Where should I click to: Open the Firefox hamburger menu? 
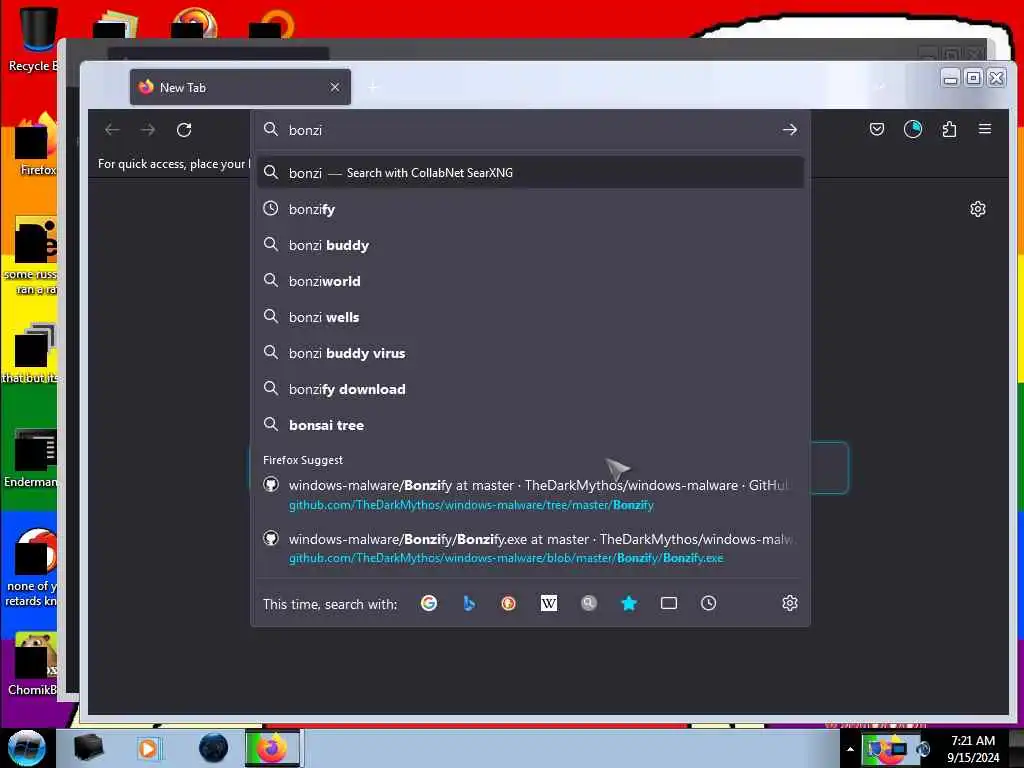point(985,129)
